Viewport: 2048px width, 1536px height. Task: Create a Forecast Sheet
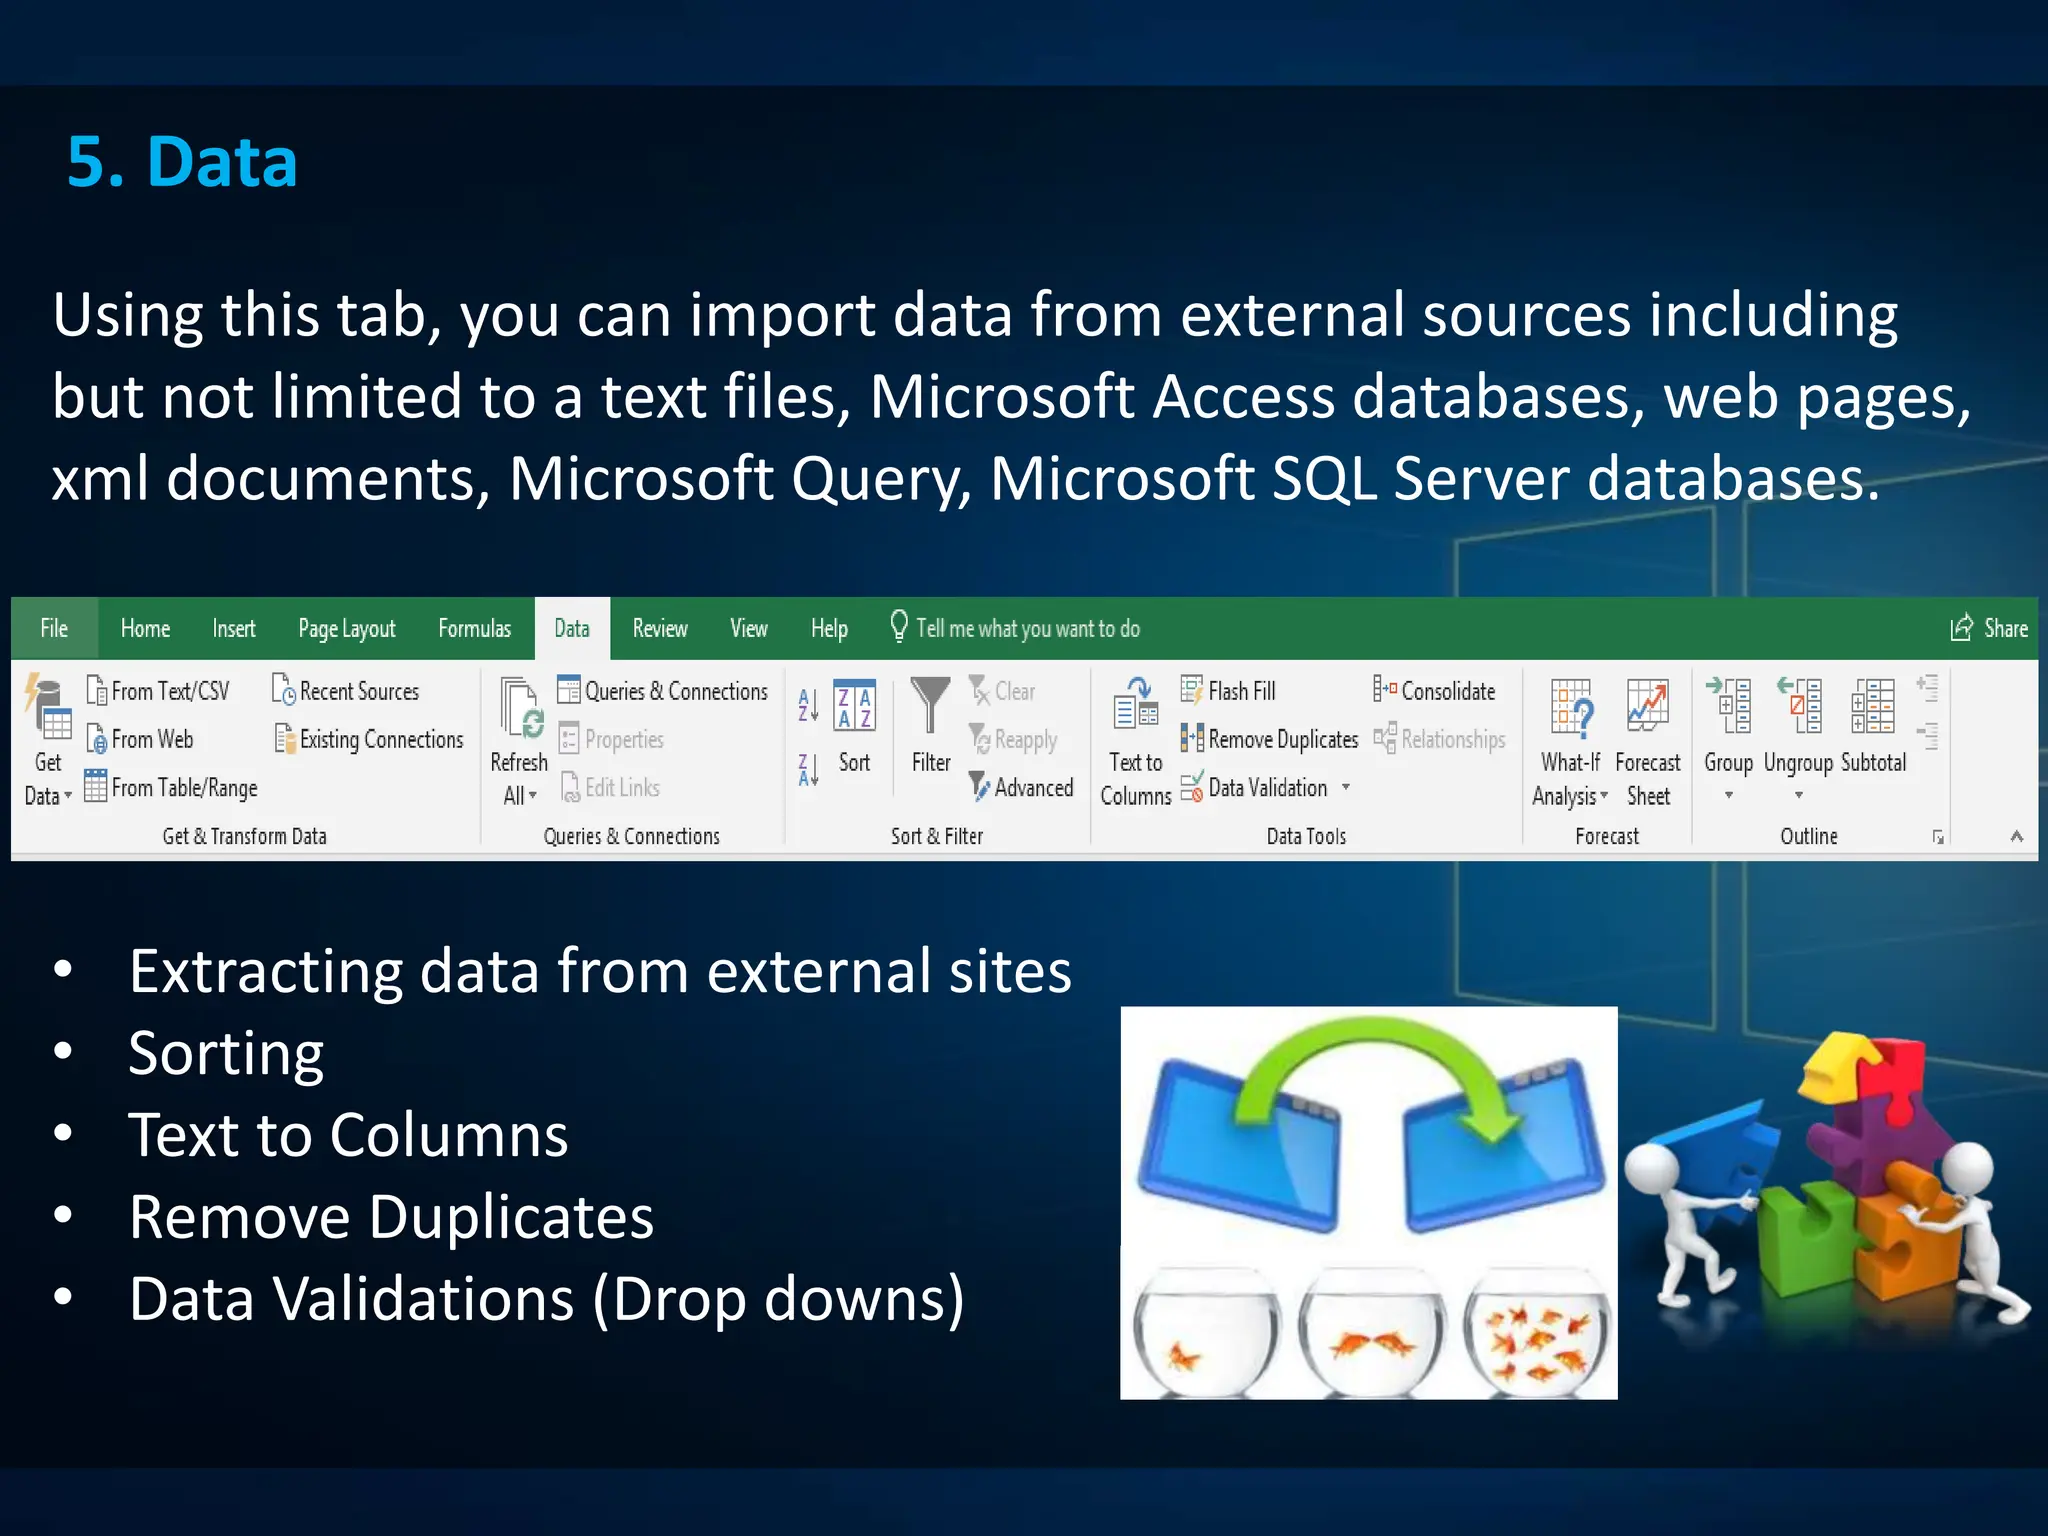[x=1648, y=742]
